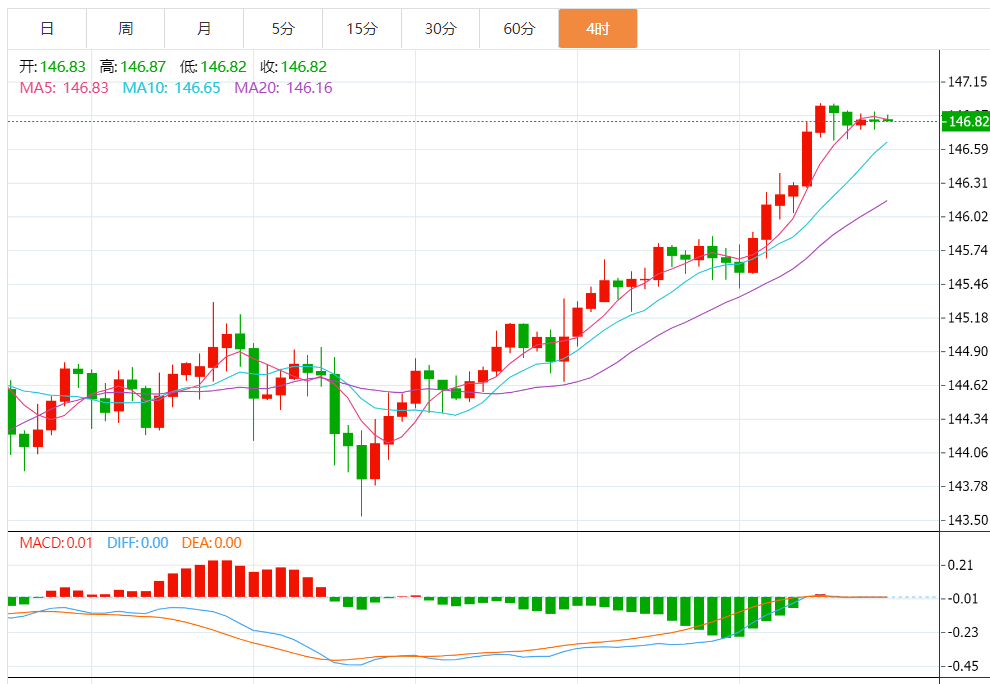
Task: Click the MA10: 146.65 indicator label
Action: pyautogui.click(x=171, y=88)
